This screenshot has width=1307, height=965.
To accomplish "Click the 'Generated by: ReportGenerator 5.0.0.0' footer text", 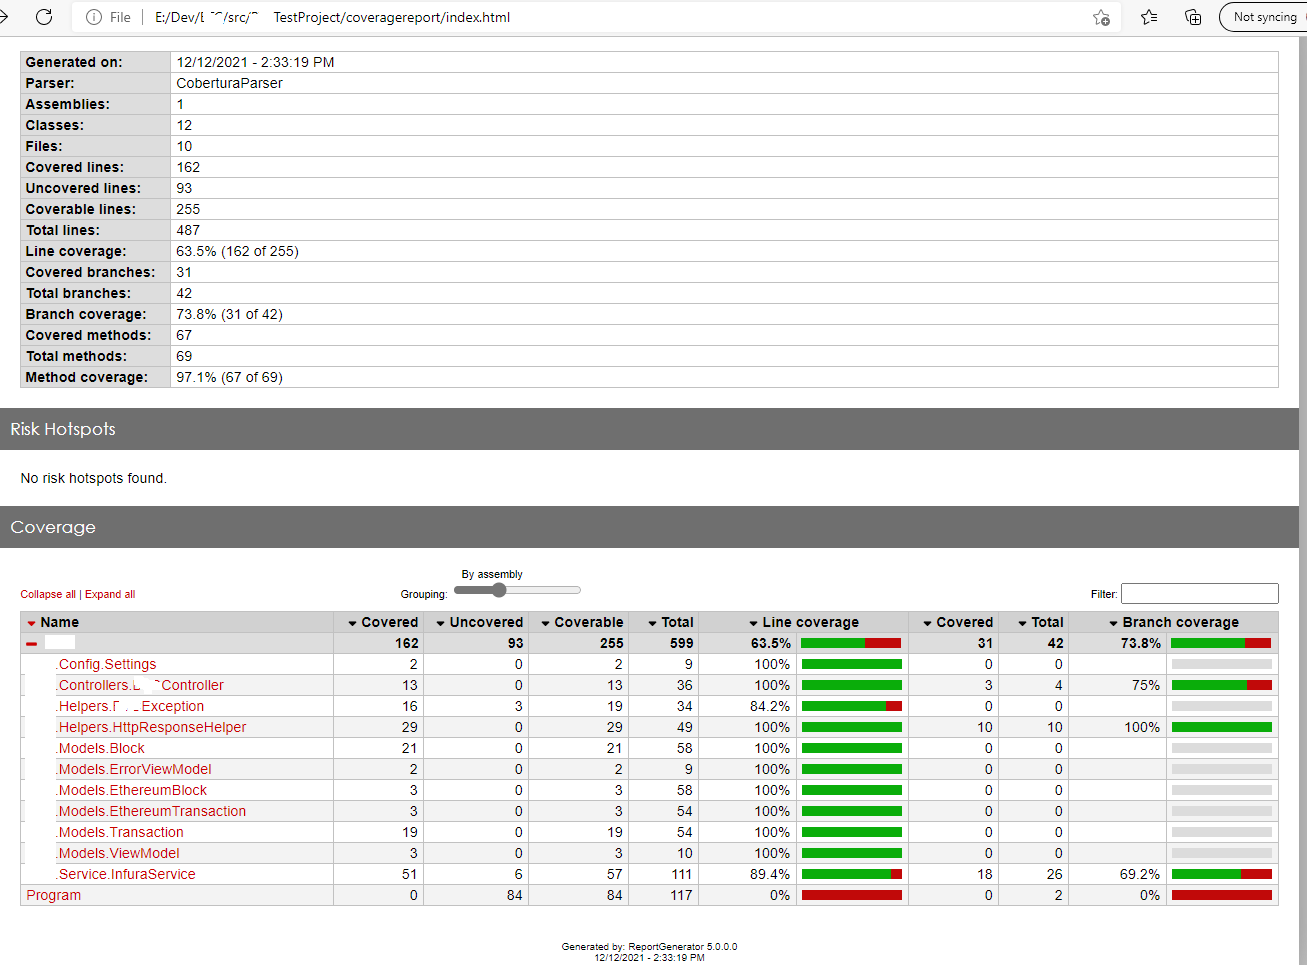I will (x=649, y=946).
